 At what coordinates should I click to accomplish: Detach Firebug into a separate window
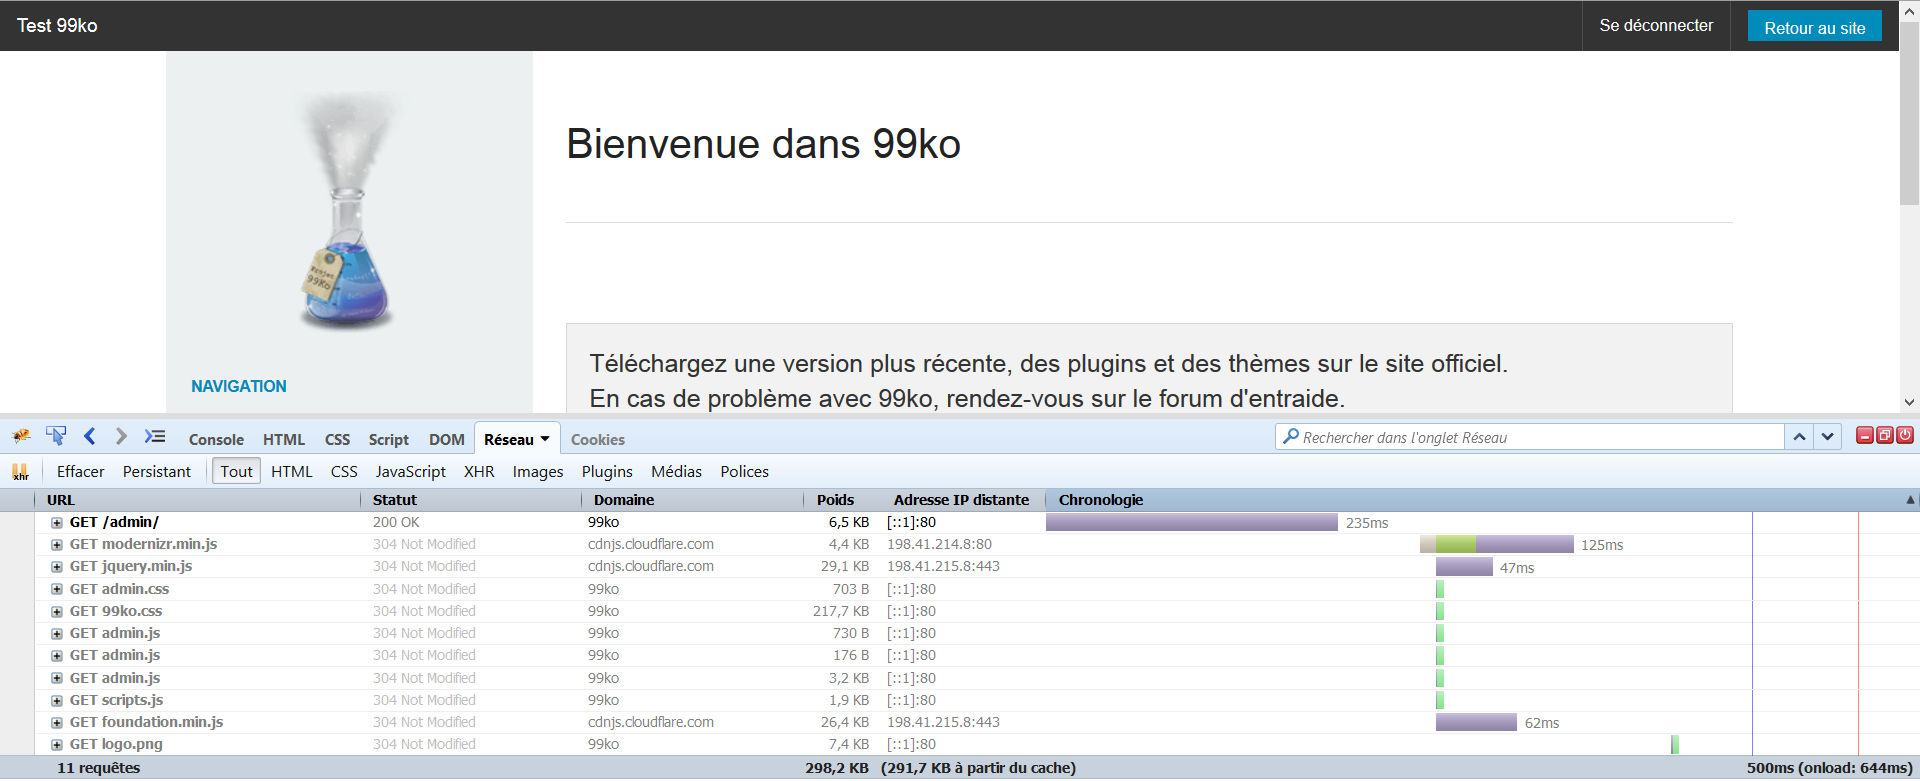click(1885, 435)
